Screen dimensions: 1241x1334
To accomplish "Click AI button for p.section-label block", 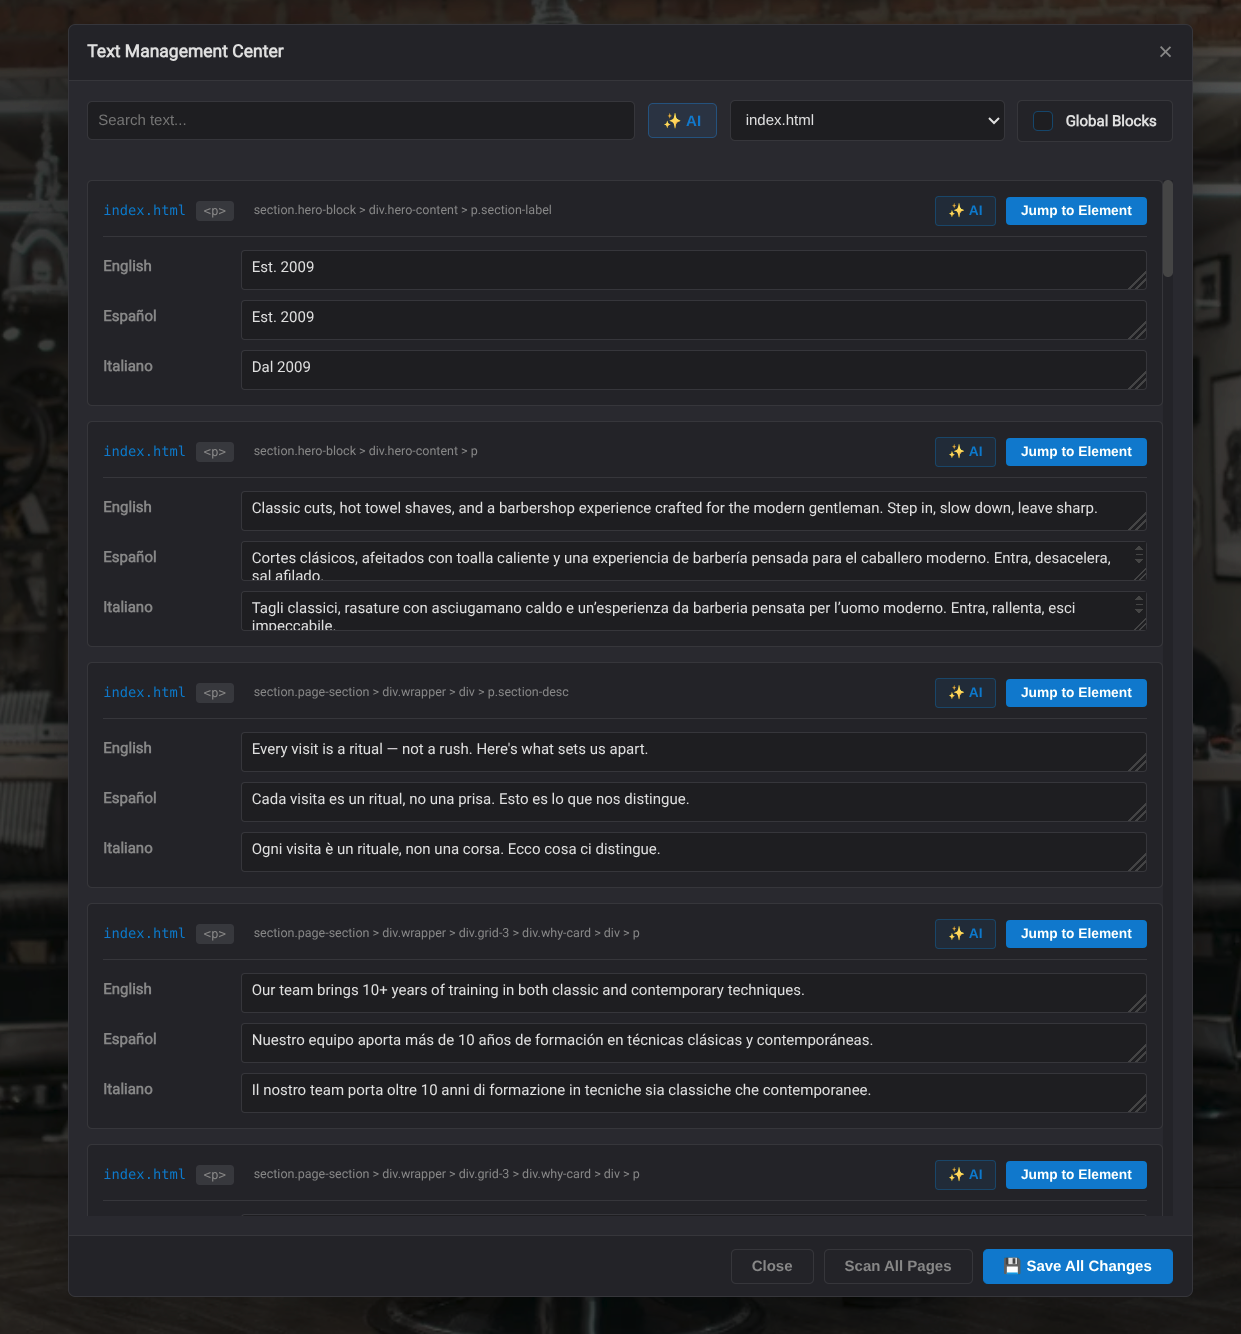I will [965, 211].
